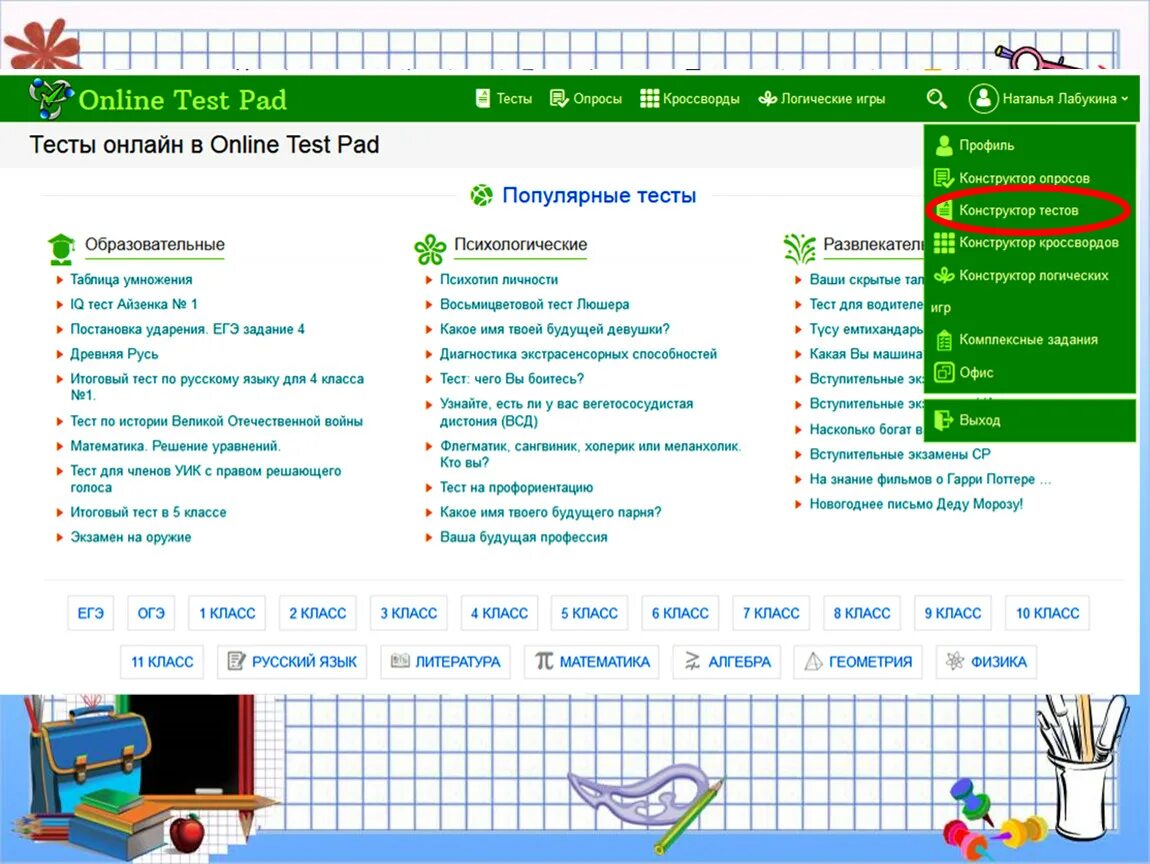Select the 6 КЛАСС button
The width and height of the screenshot is (1150, 864).
pos(681,613)
